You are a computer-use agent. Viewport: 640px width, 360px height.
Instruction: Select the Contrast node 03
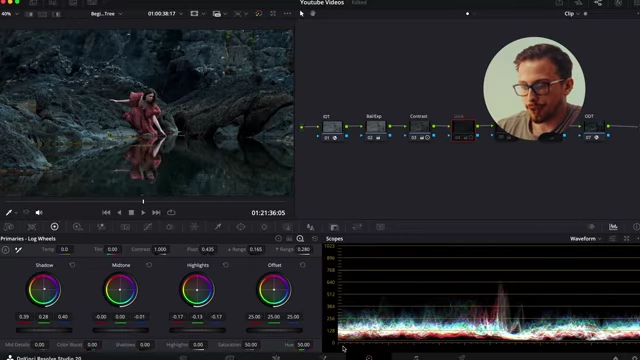(419, 127)
